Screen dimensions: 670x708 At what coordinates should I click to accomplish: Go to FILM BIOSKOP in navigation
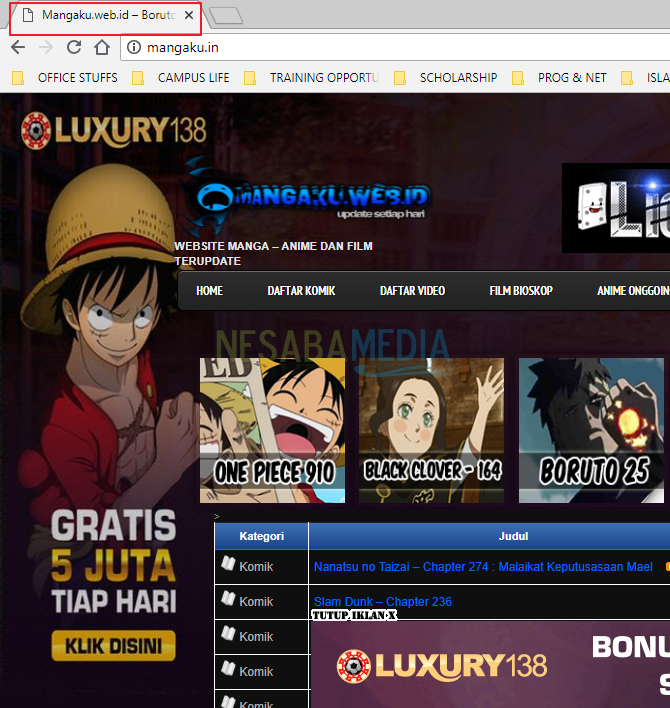pos(520,291)
